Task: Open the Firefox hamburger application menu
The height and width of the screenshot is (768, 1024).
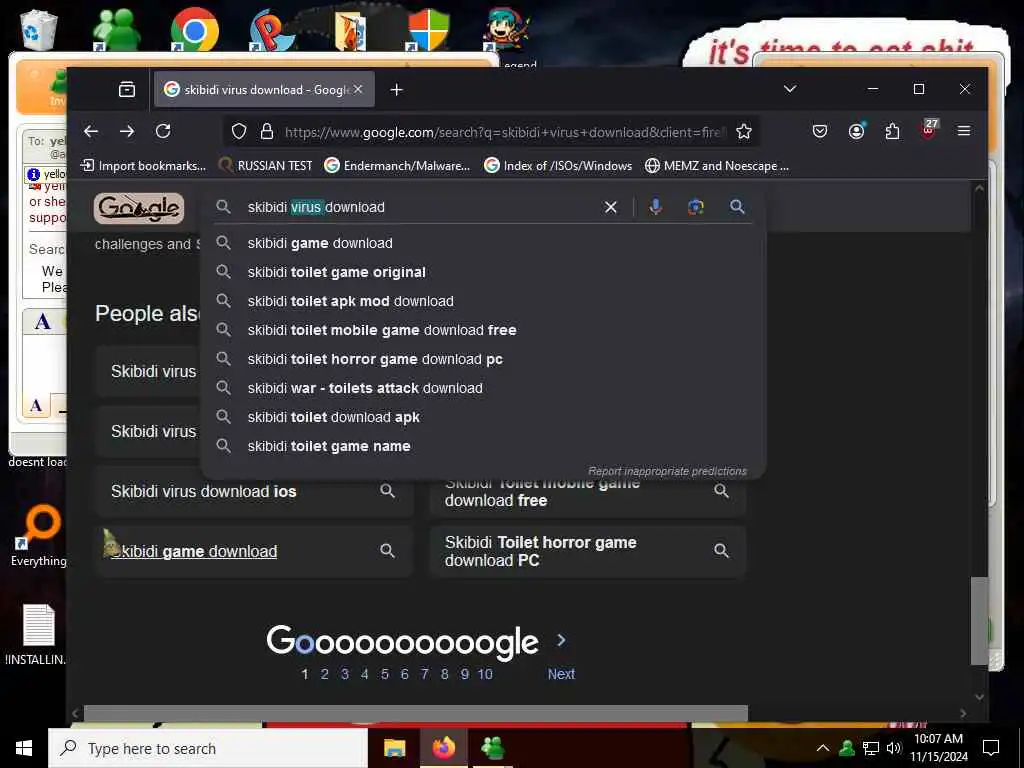Action: coord(963,131)
